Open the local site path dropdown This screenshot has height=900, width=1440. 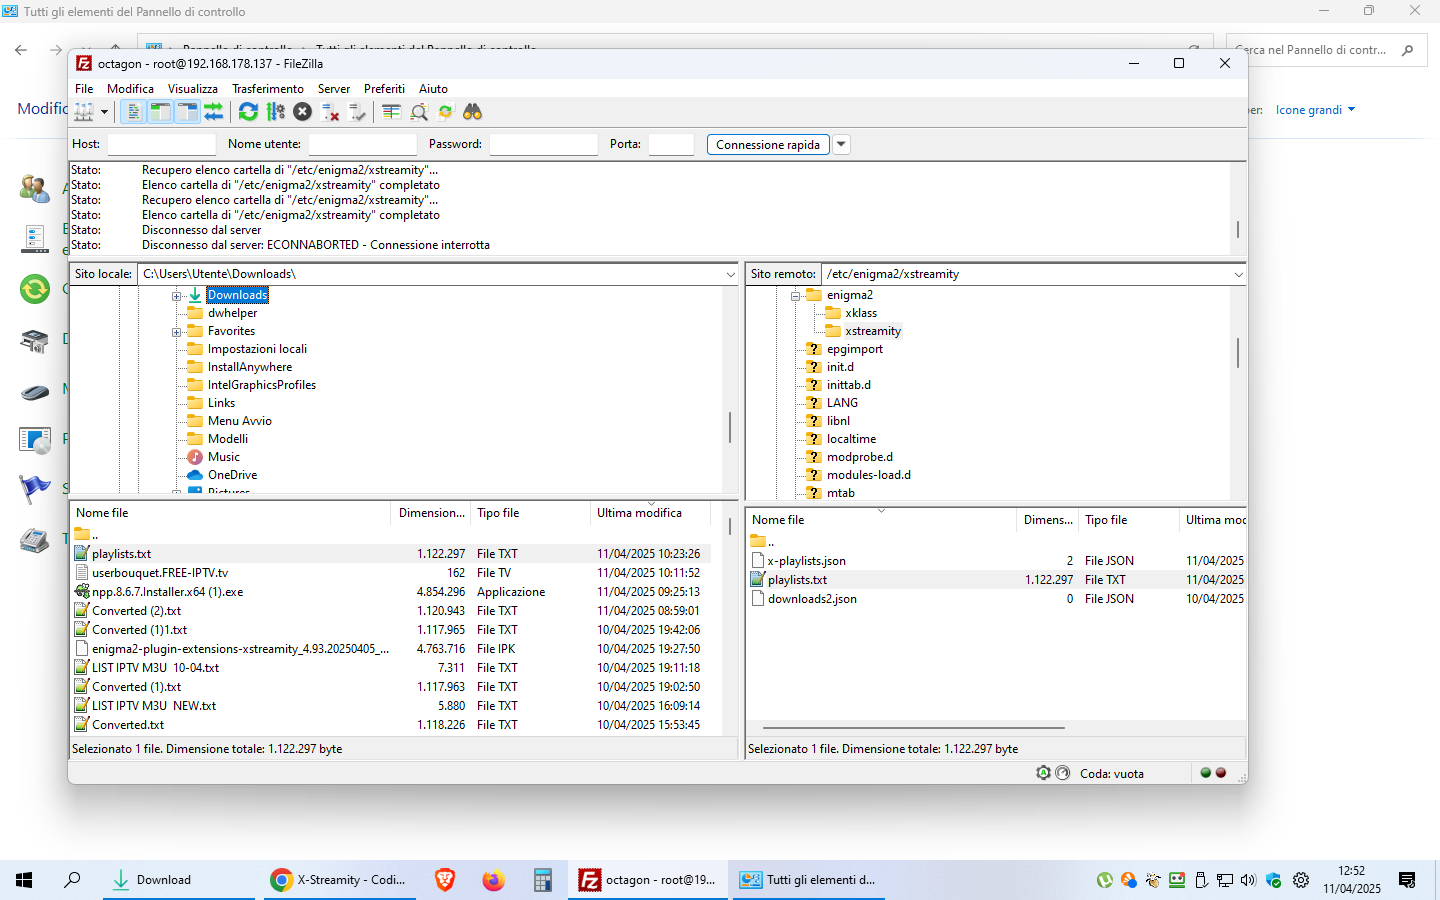point(730,274)
